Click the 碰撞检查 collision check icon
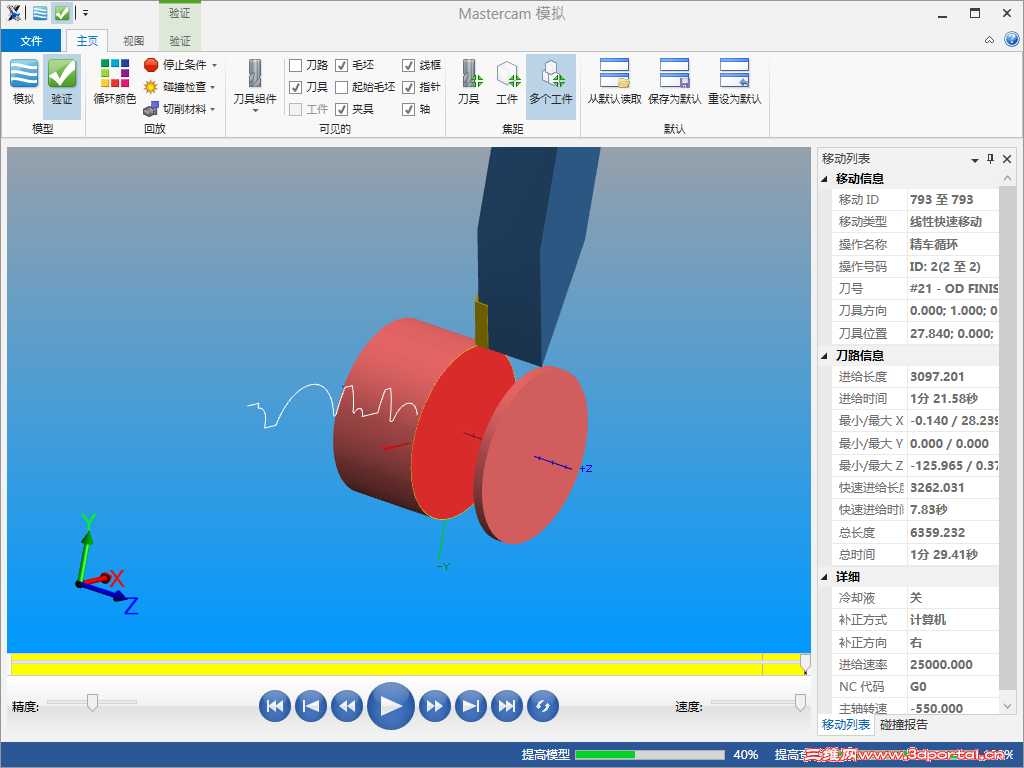1024x768 pixels. click(x=151, y=87)
